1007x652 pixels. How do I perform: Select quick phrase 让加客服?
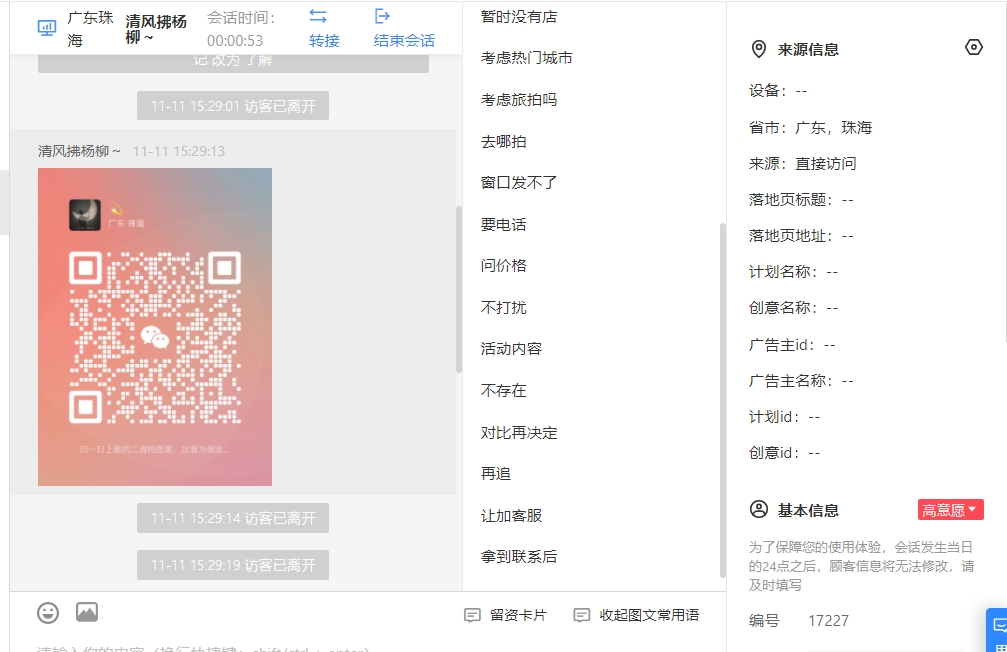tap(511, 515)
